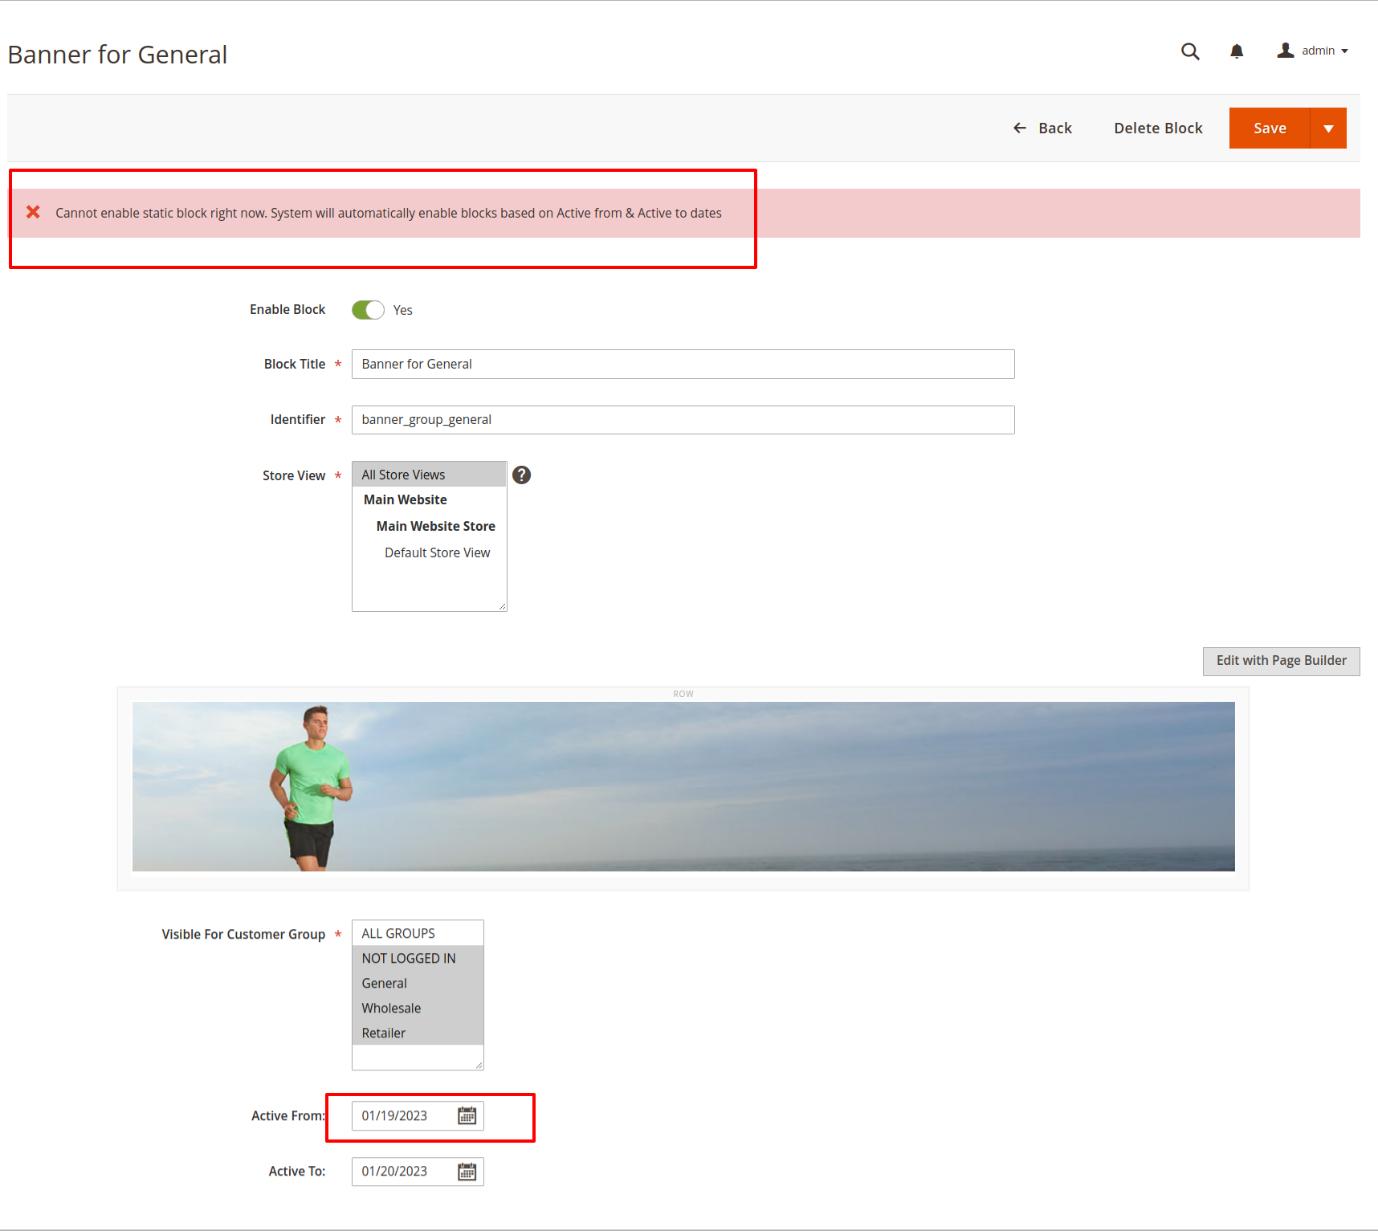The height and width of the screenshot is (1231, 1378).
Task: Click the Delete Block button
Action: click(1158, 128)
